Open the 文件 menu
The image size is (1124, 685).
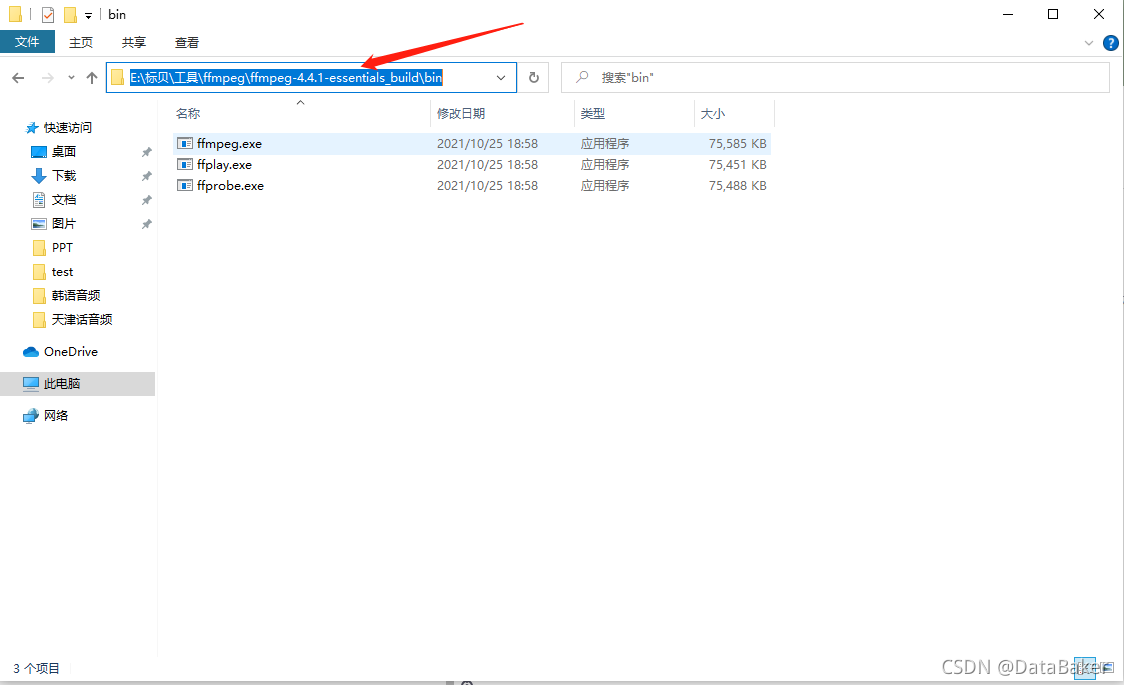[x=27, y=42]
